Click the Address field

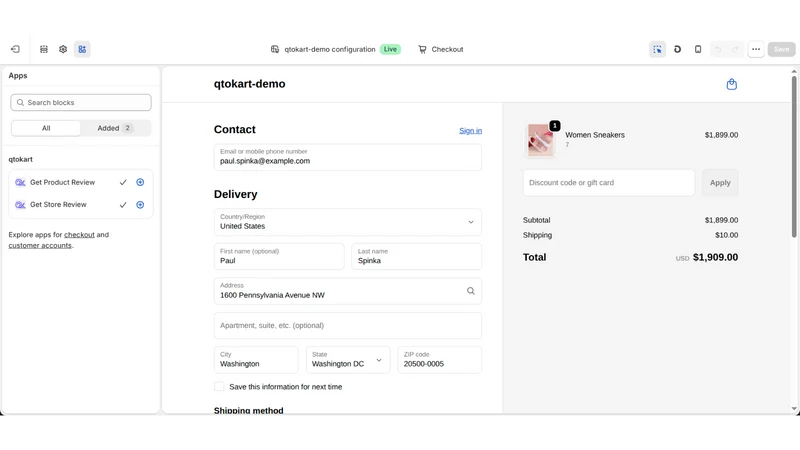click(347, 291)
